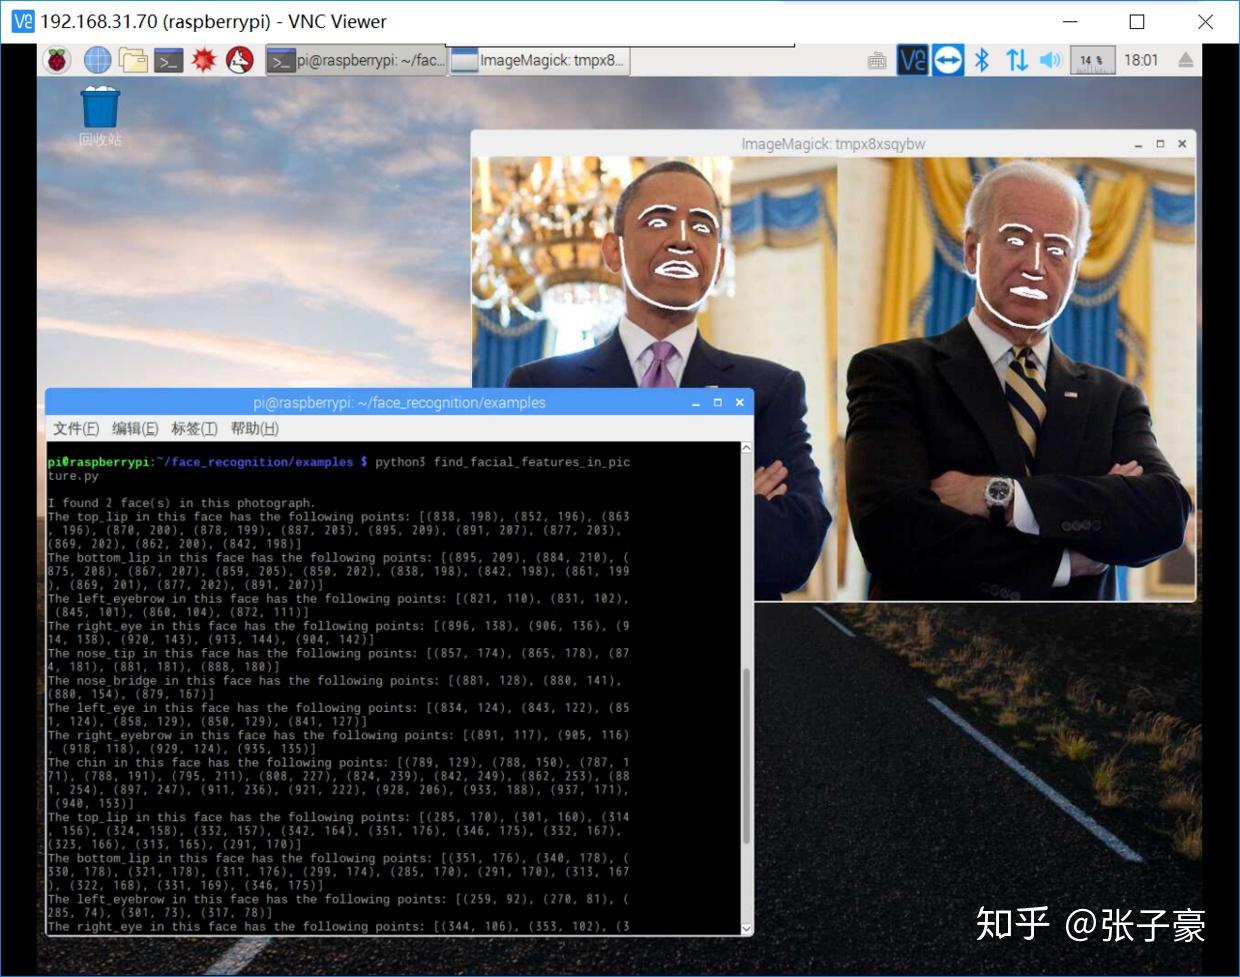Click the volume icon to mute audio
The height and width of the screenshot is (977, 1240).
[1051, 60]
